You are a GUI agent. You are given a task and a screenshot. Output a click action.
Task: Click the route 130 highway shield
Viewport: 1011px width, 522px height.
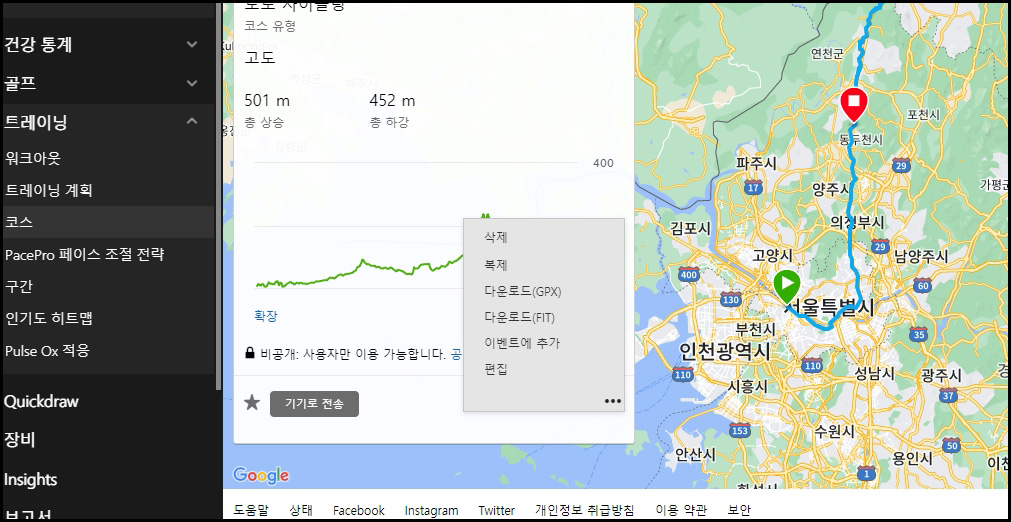pyautogui.click(x=731, y=300)
